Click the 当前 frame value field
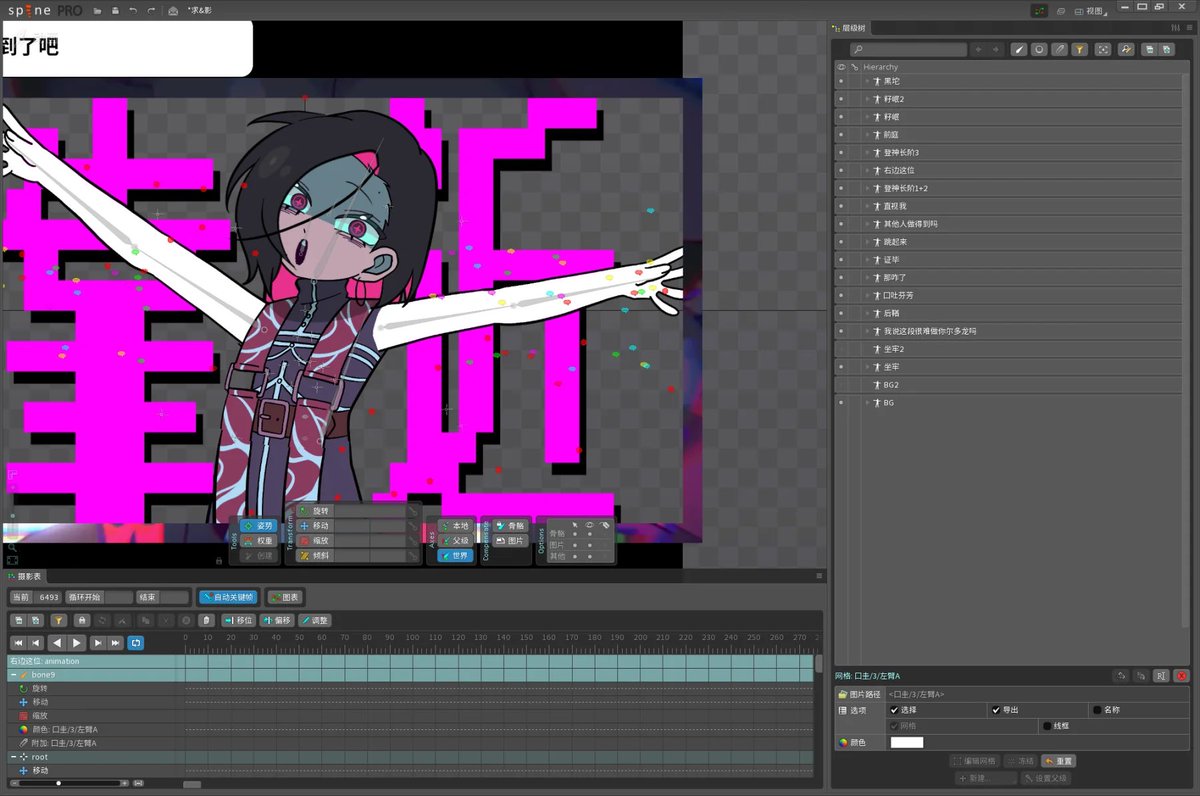 pos(48,597)
